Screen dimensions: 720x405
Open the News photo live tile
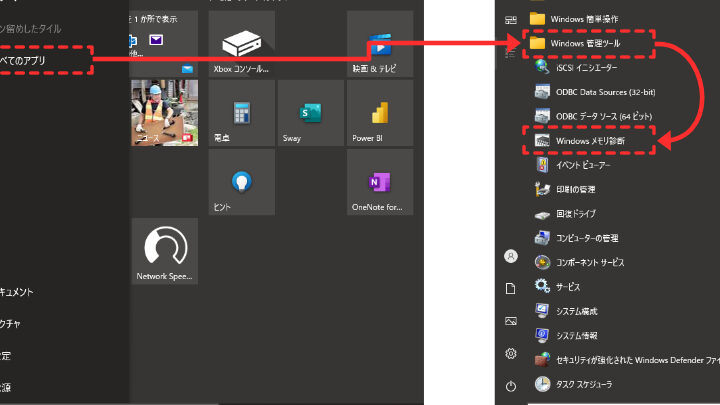pyautogui.click(x=164, y=113)
